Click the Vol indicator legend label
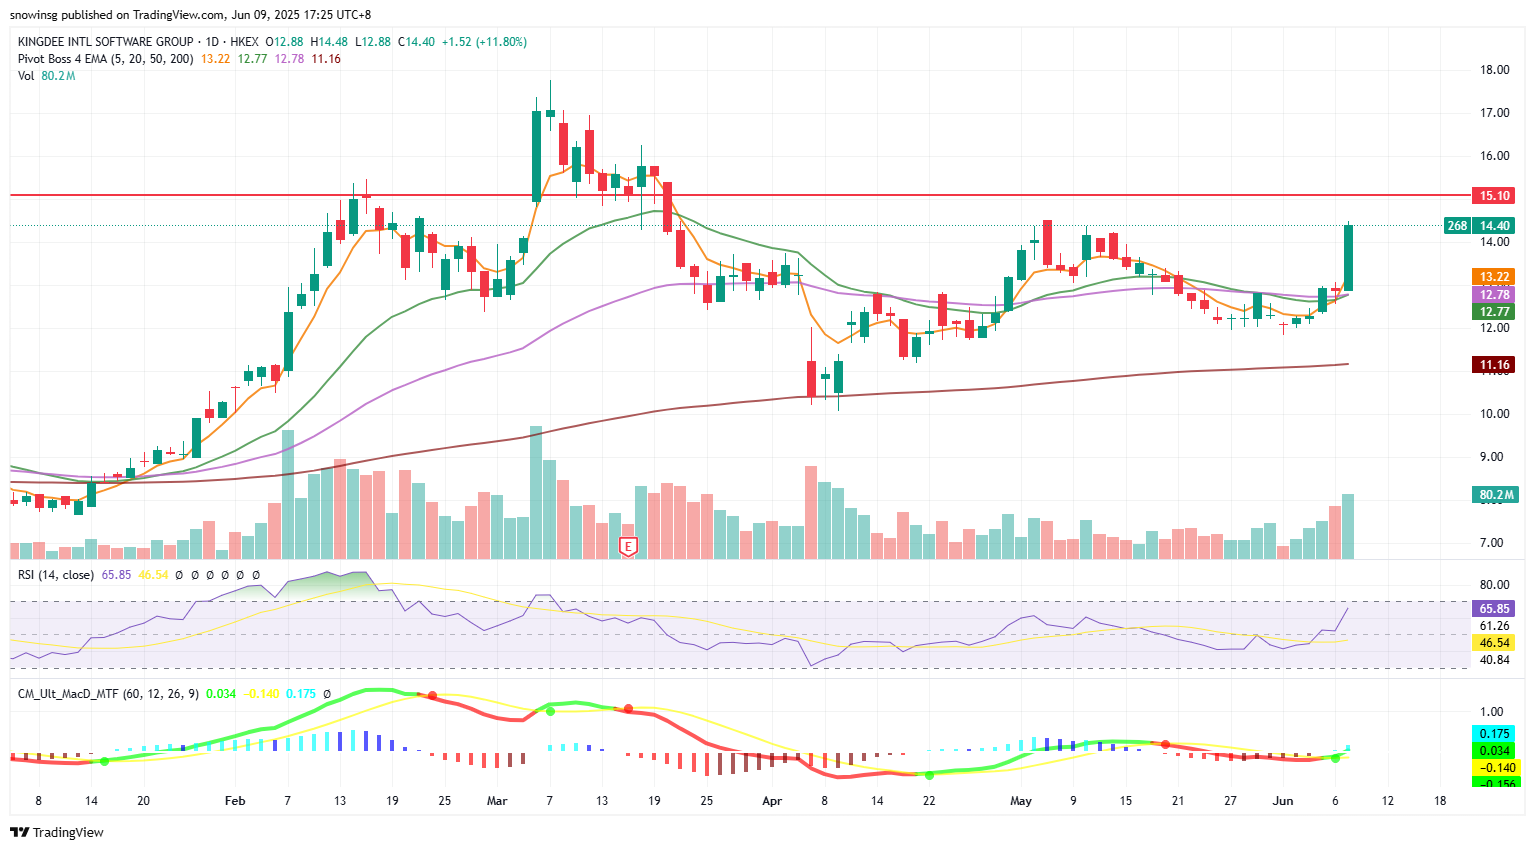The width and height of the screenshot is (1535, 850). click(x=25, y=76)
